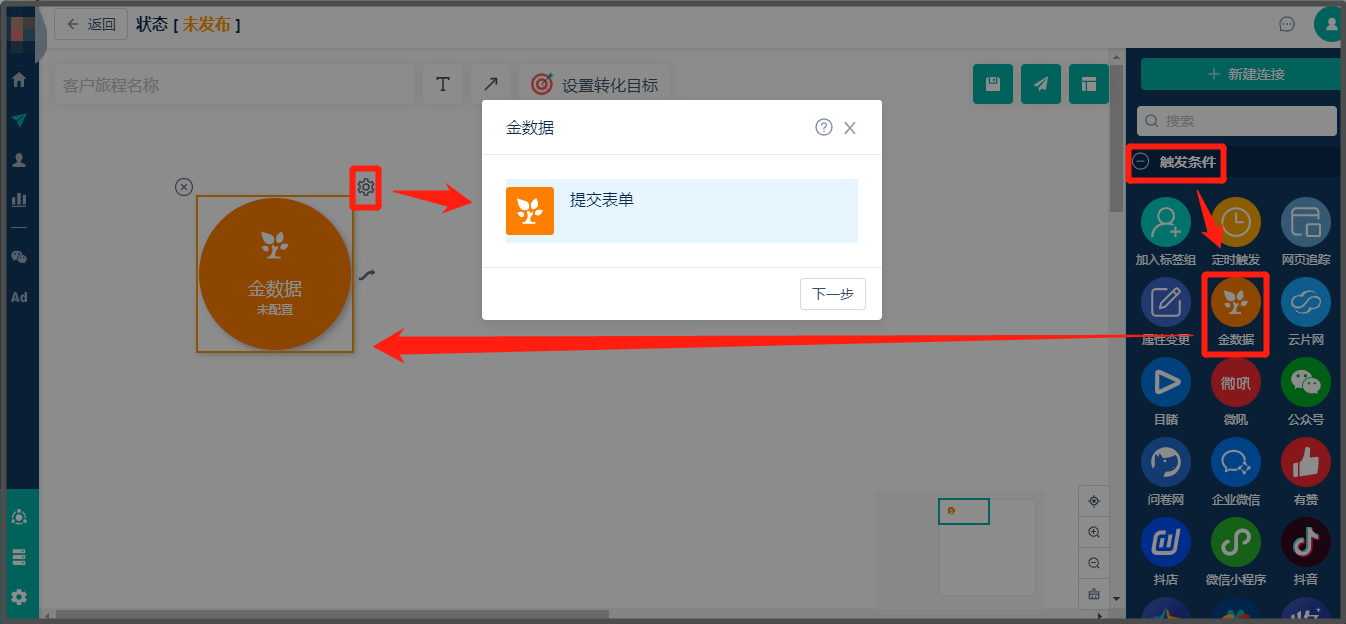Collapse the 触发条件 section

click(x=1141, y=162)
